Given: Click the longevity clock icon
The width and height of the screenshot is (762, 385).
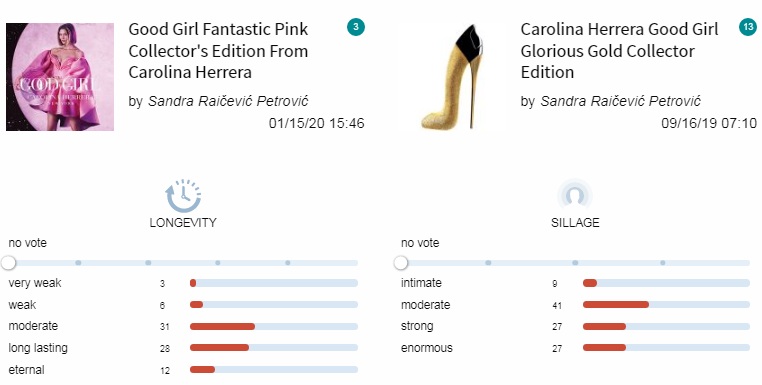Looking at the screenshot, I should tap(183, 195).
